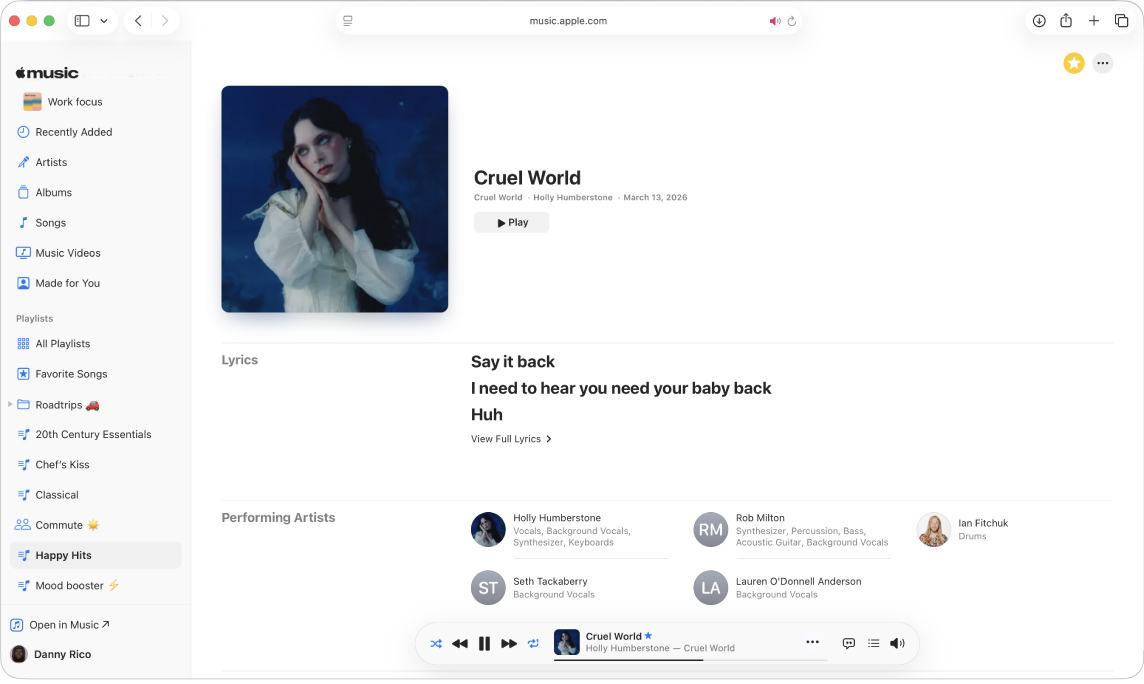Open Rob Milton's RM avatar
Image resolution: width=1144 pixels, height=684 pixels.
711,530
